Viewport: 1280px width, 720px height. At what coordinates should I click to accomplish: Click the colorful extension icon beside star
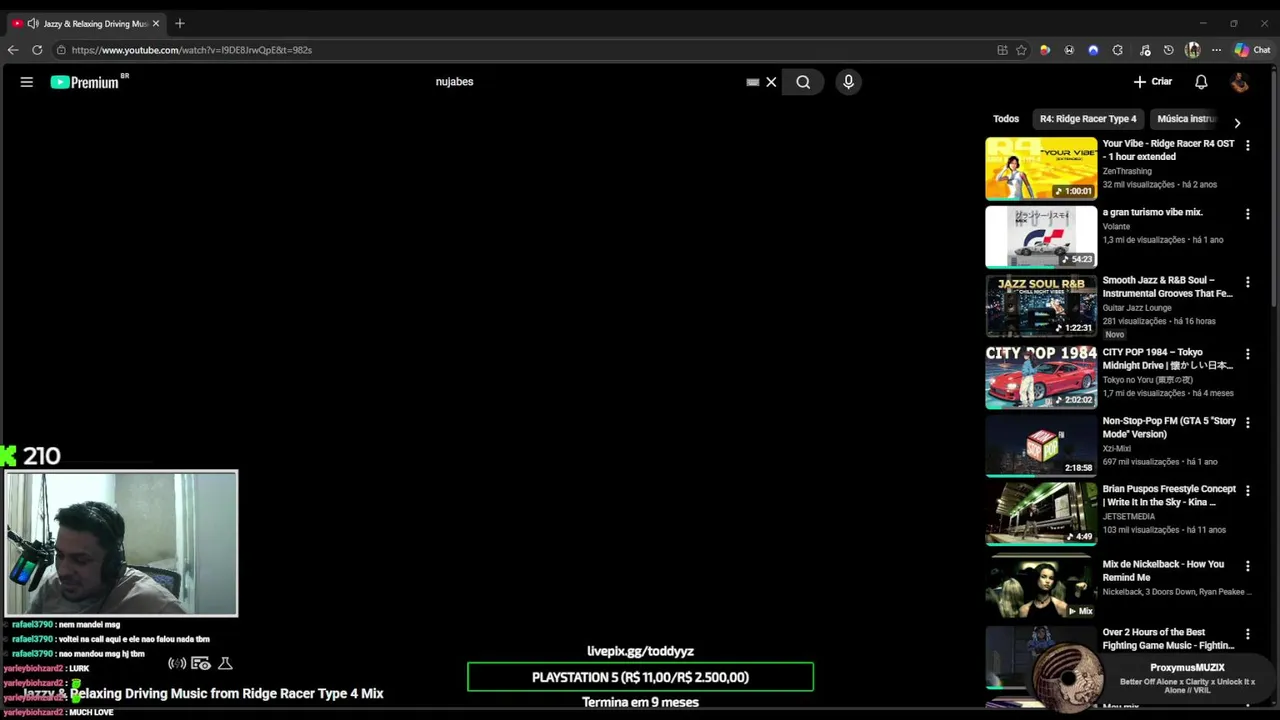[x=1045, y=50]
